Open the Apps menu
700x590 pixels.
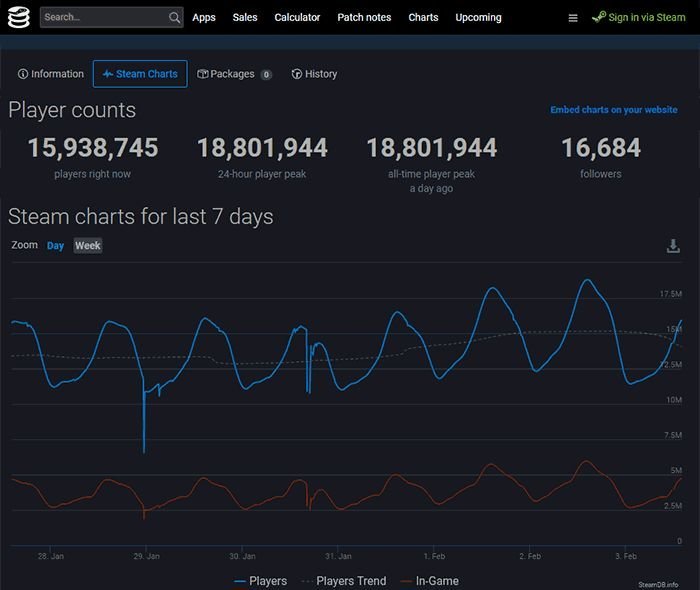204,17
